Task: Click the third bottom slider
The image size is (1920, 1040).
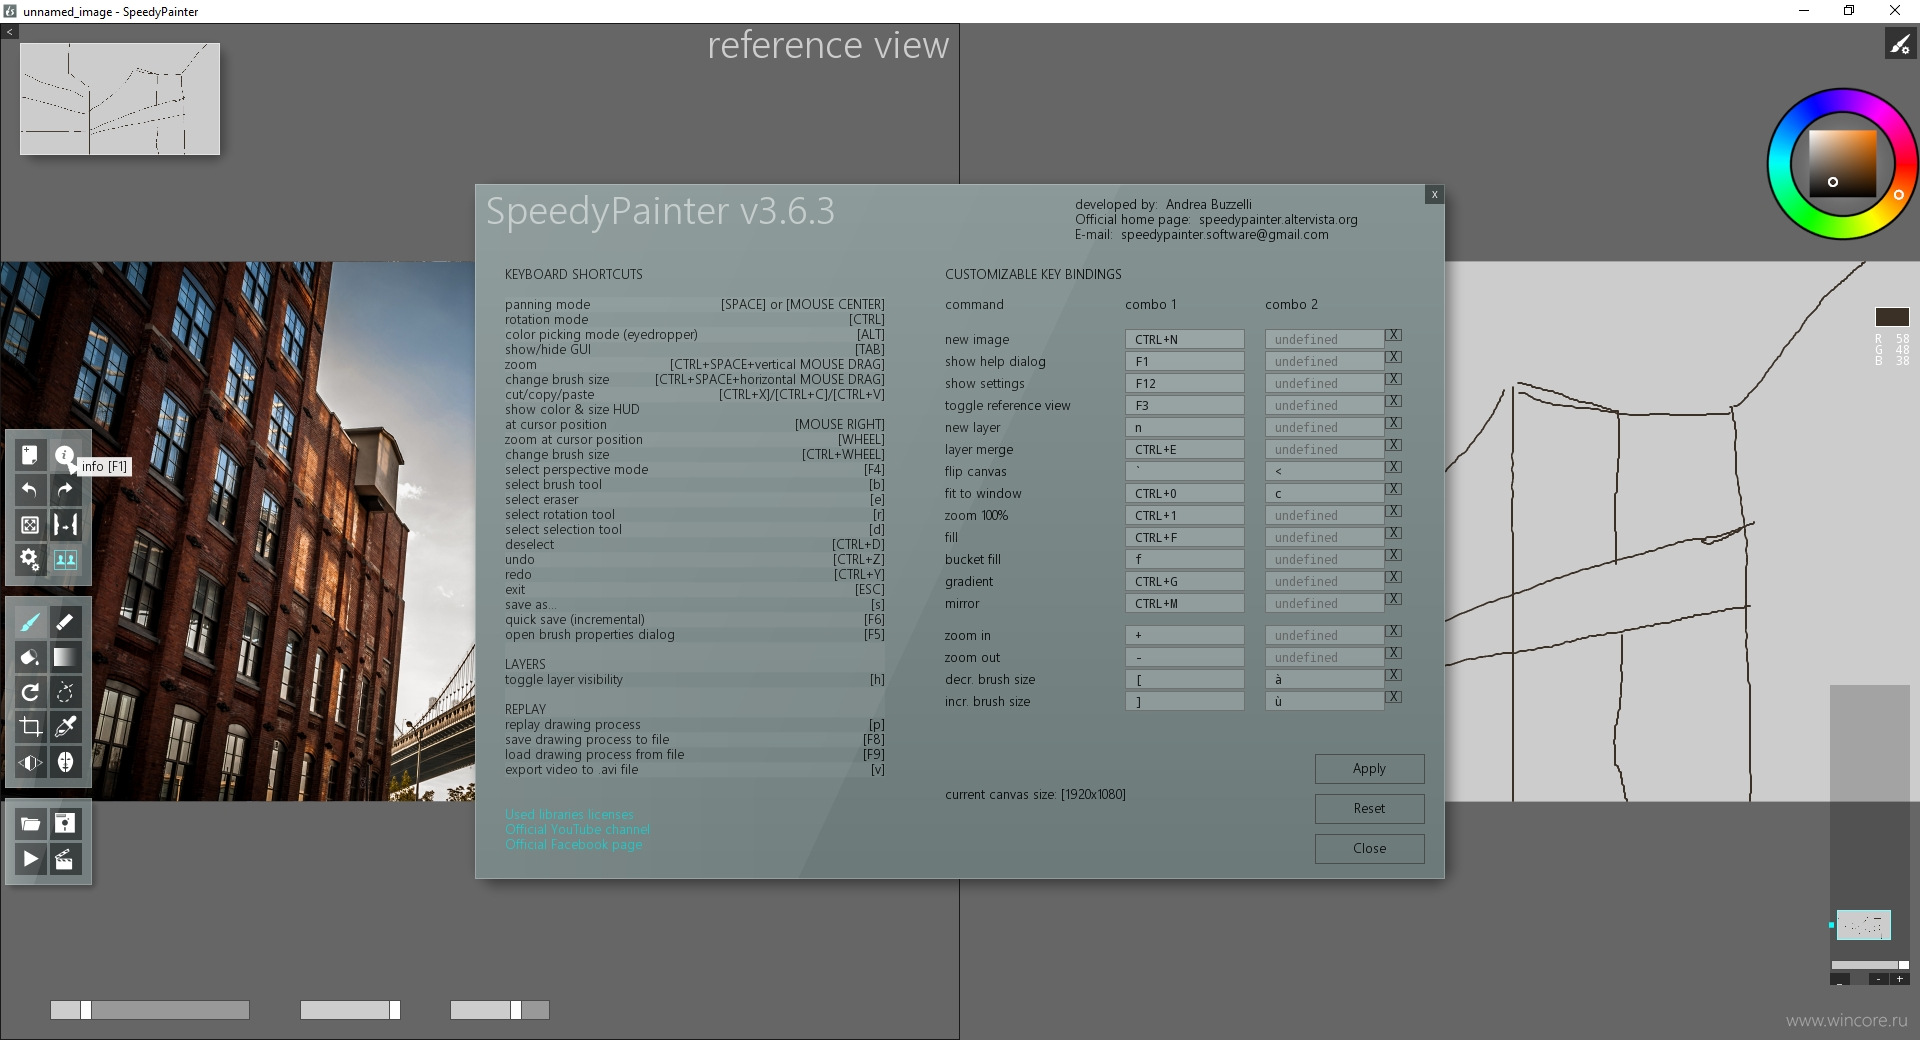Action: [x=500, y=1010]
